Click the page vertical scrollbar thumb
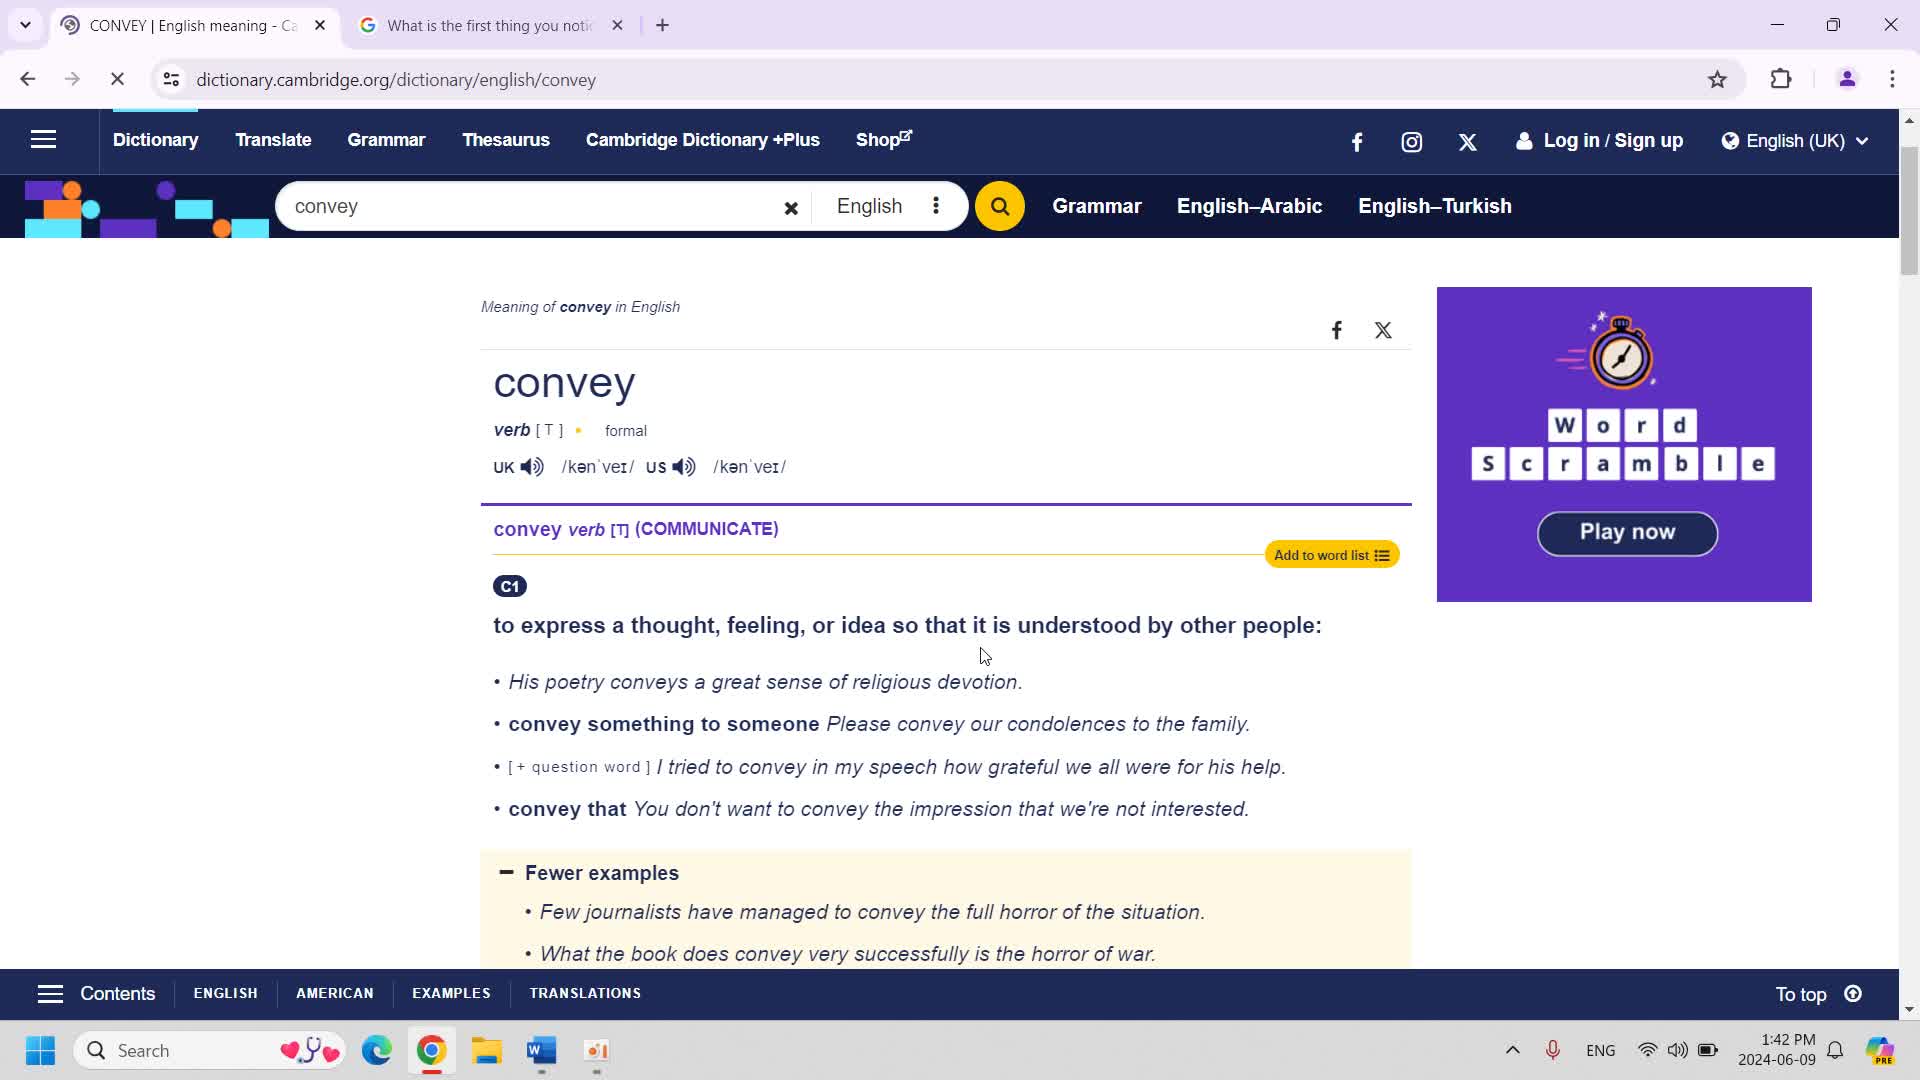Screen dimensions: 1920x1080 1909,210
